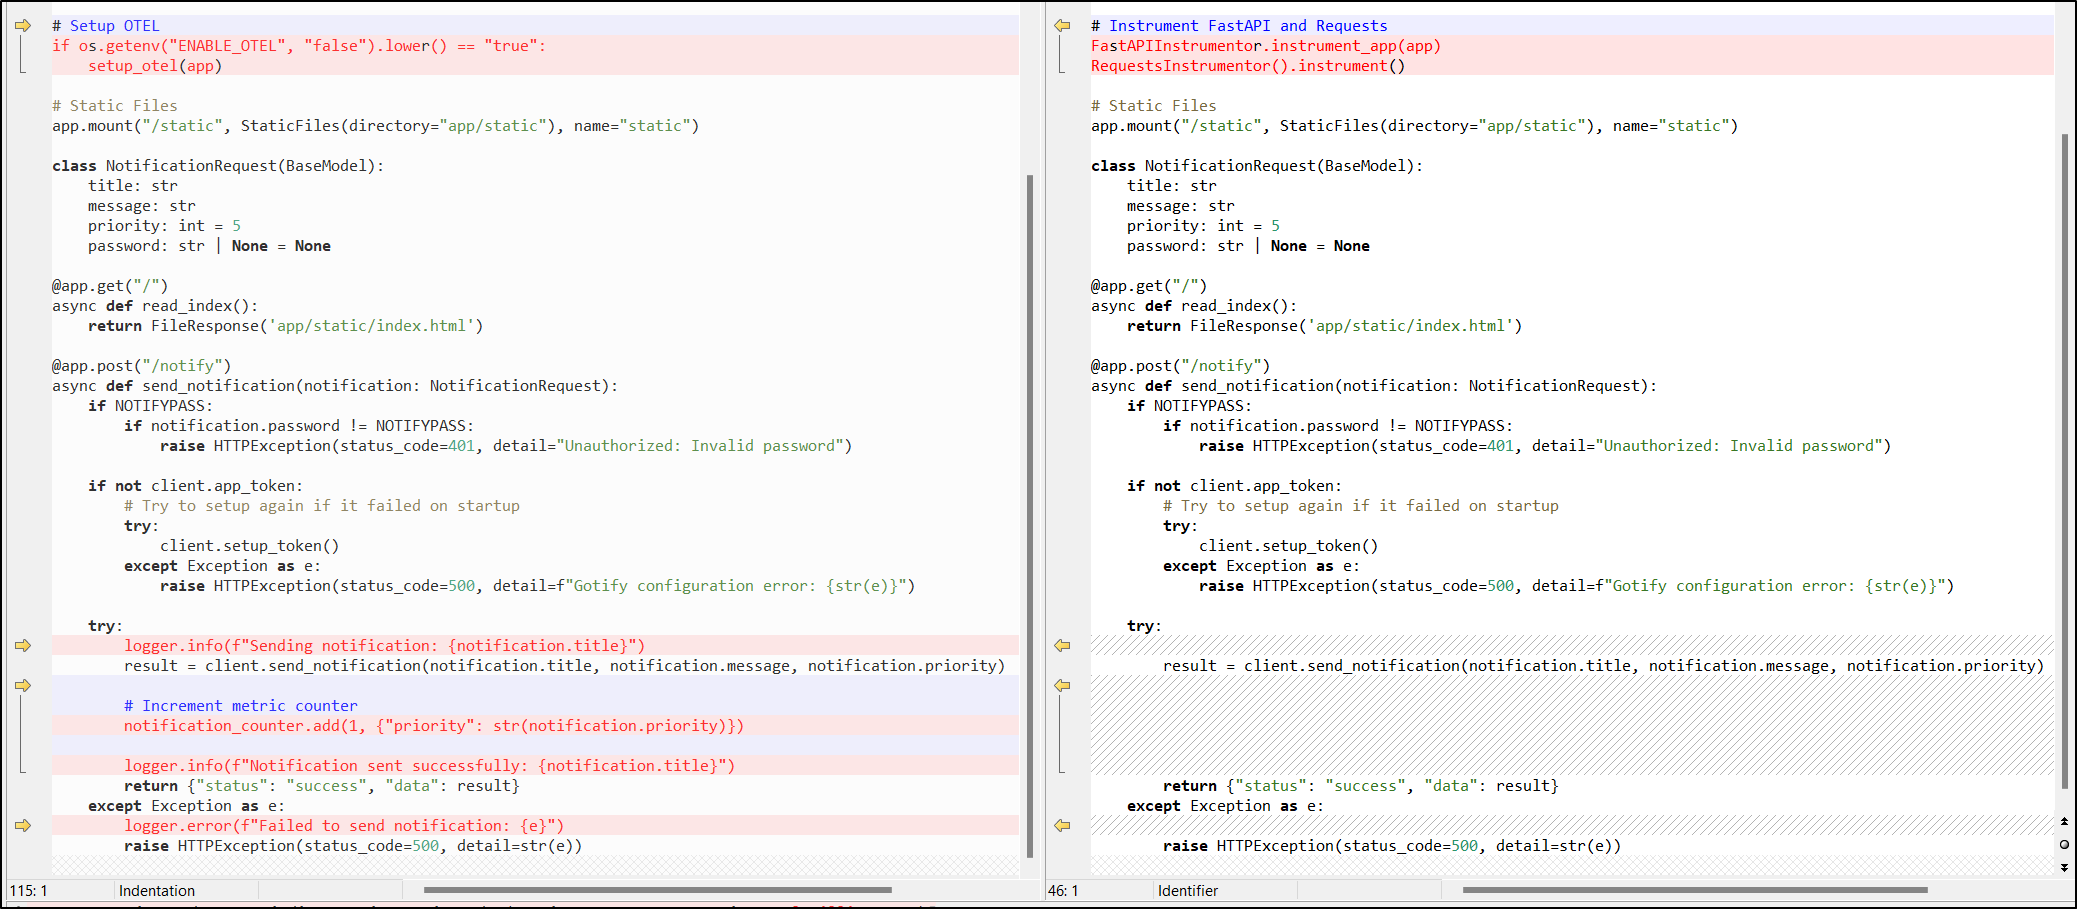Click right pane arrow on gap directly below try
The image size is (2077, 909).
(1062, 646)
